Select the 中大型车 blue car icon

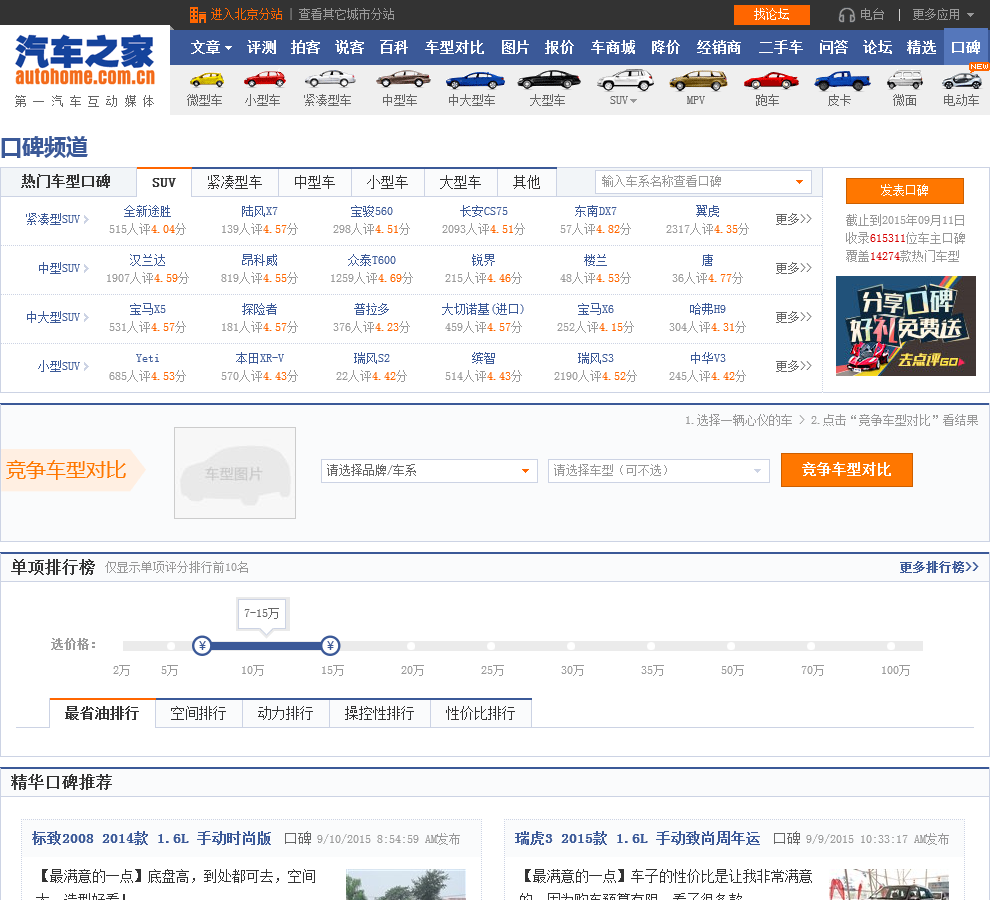pos(475,81)
